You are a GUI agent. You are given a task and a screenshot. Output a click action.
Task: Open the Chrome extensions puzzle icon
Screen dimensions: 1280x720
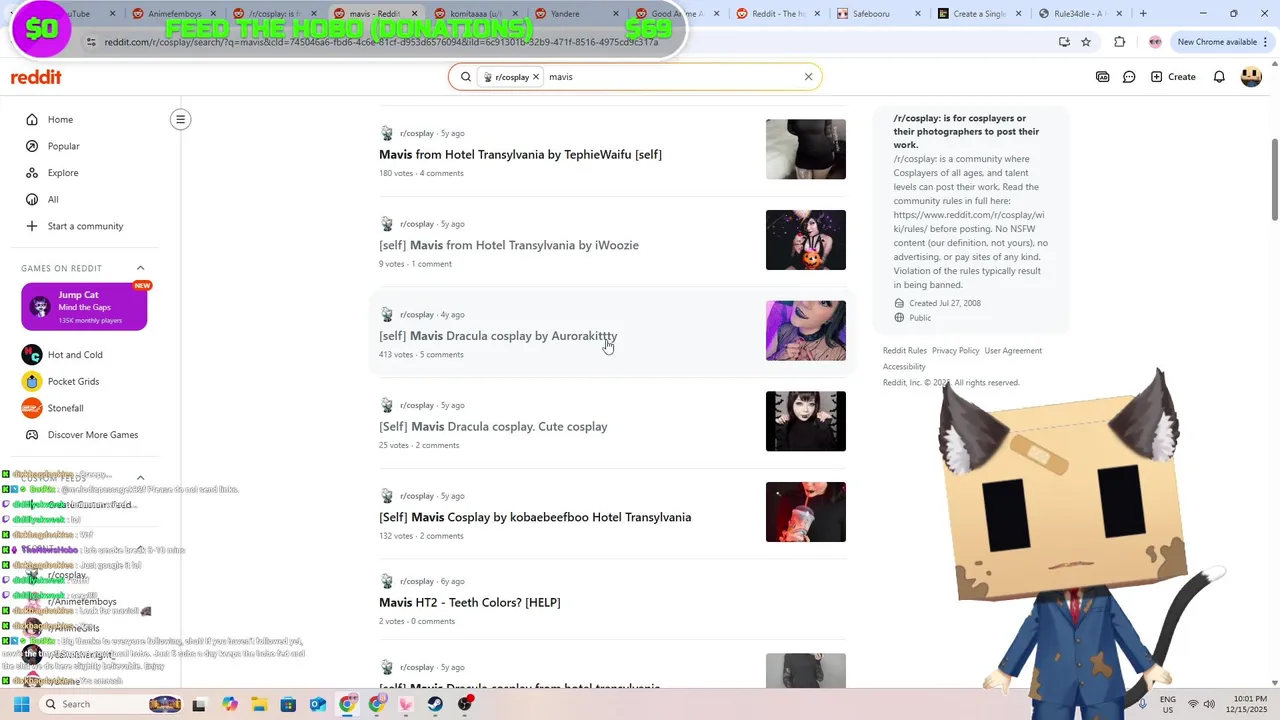coord(1119,42)
